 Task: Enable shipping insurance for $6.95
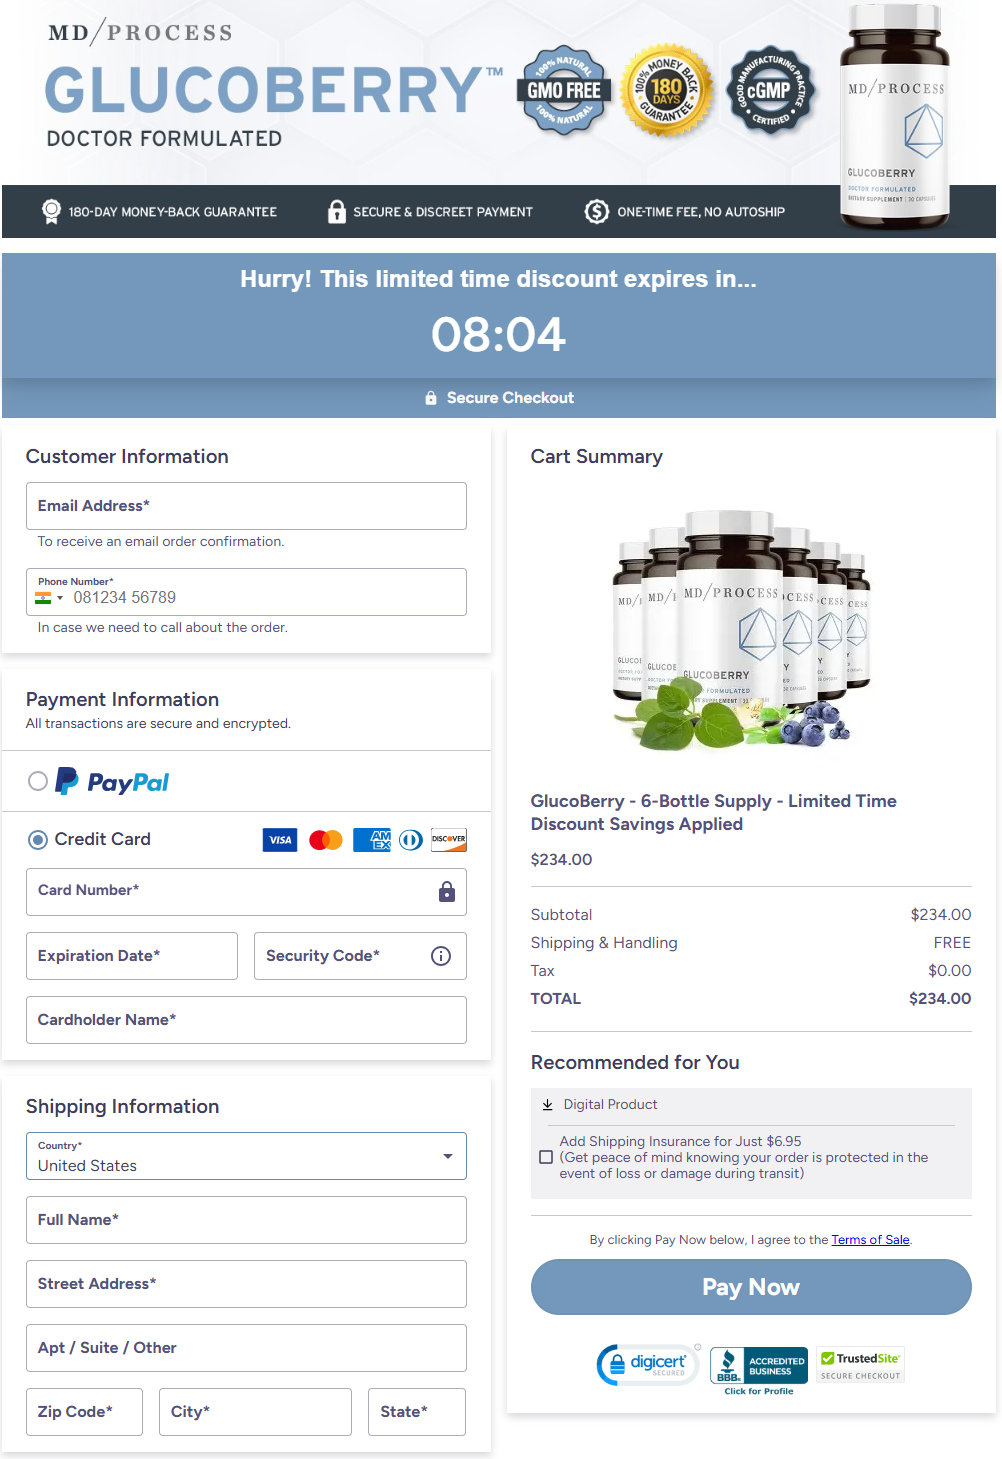546,1157
